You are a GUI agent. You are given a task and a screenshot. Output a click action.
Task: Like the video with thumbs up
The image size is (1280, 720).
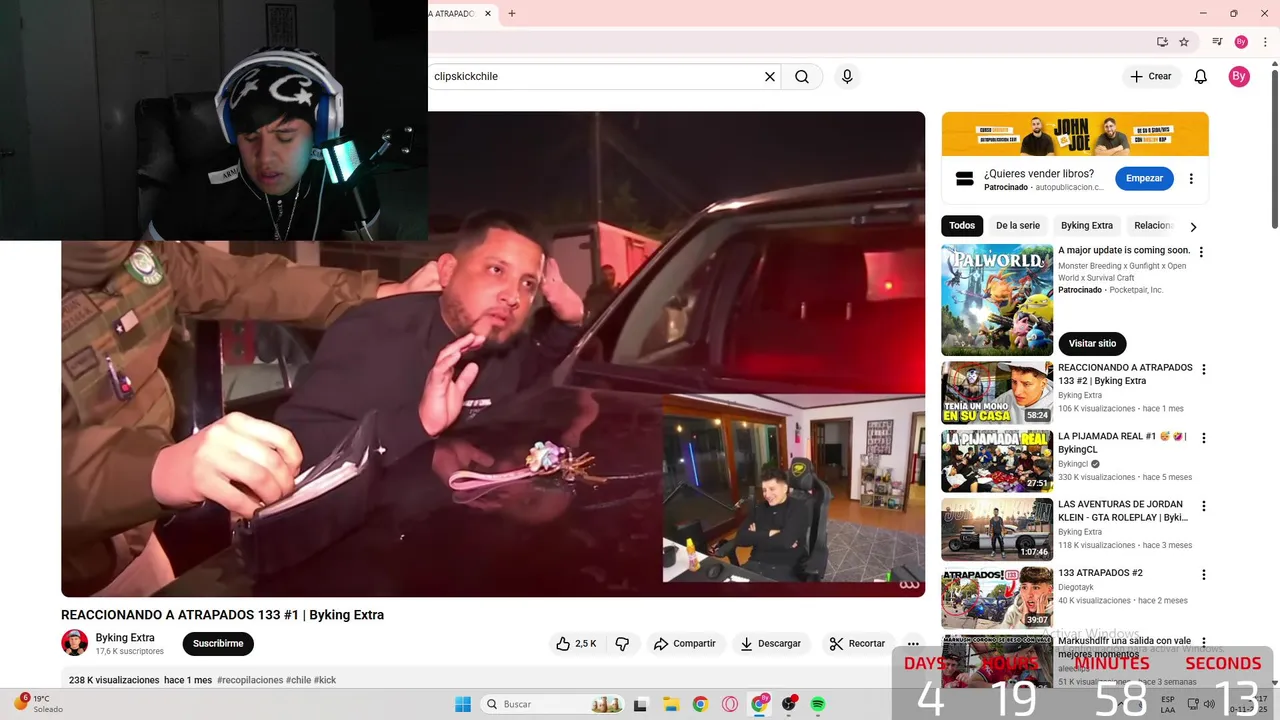click(x=576, y=644)
